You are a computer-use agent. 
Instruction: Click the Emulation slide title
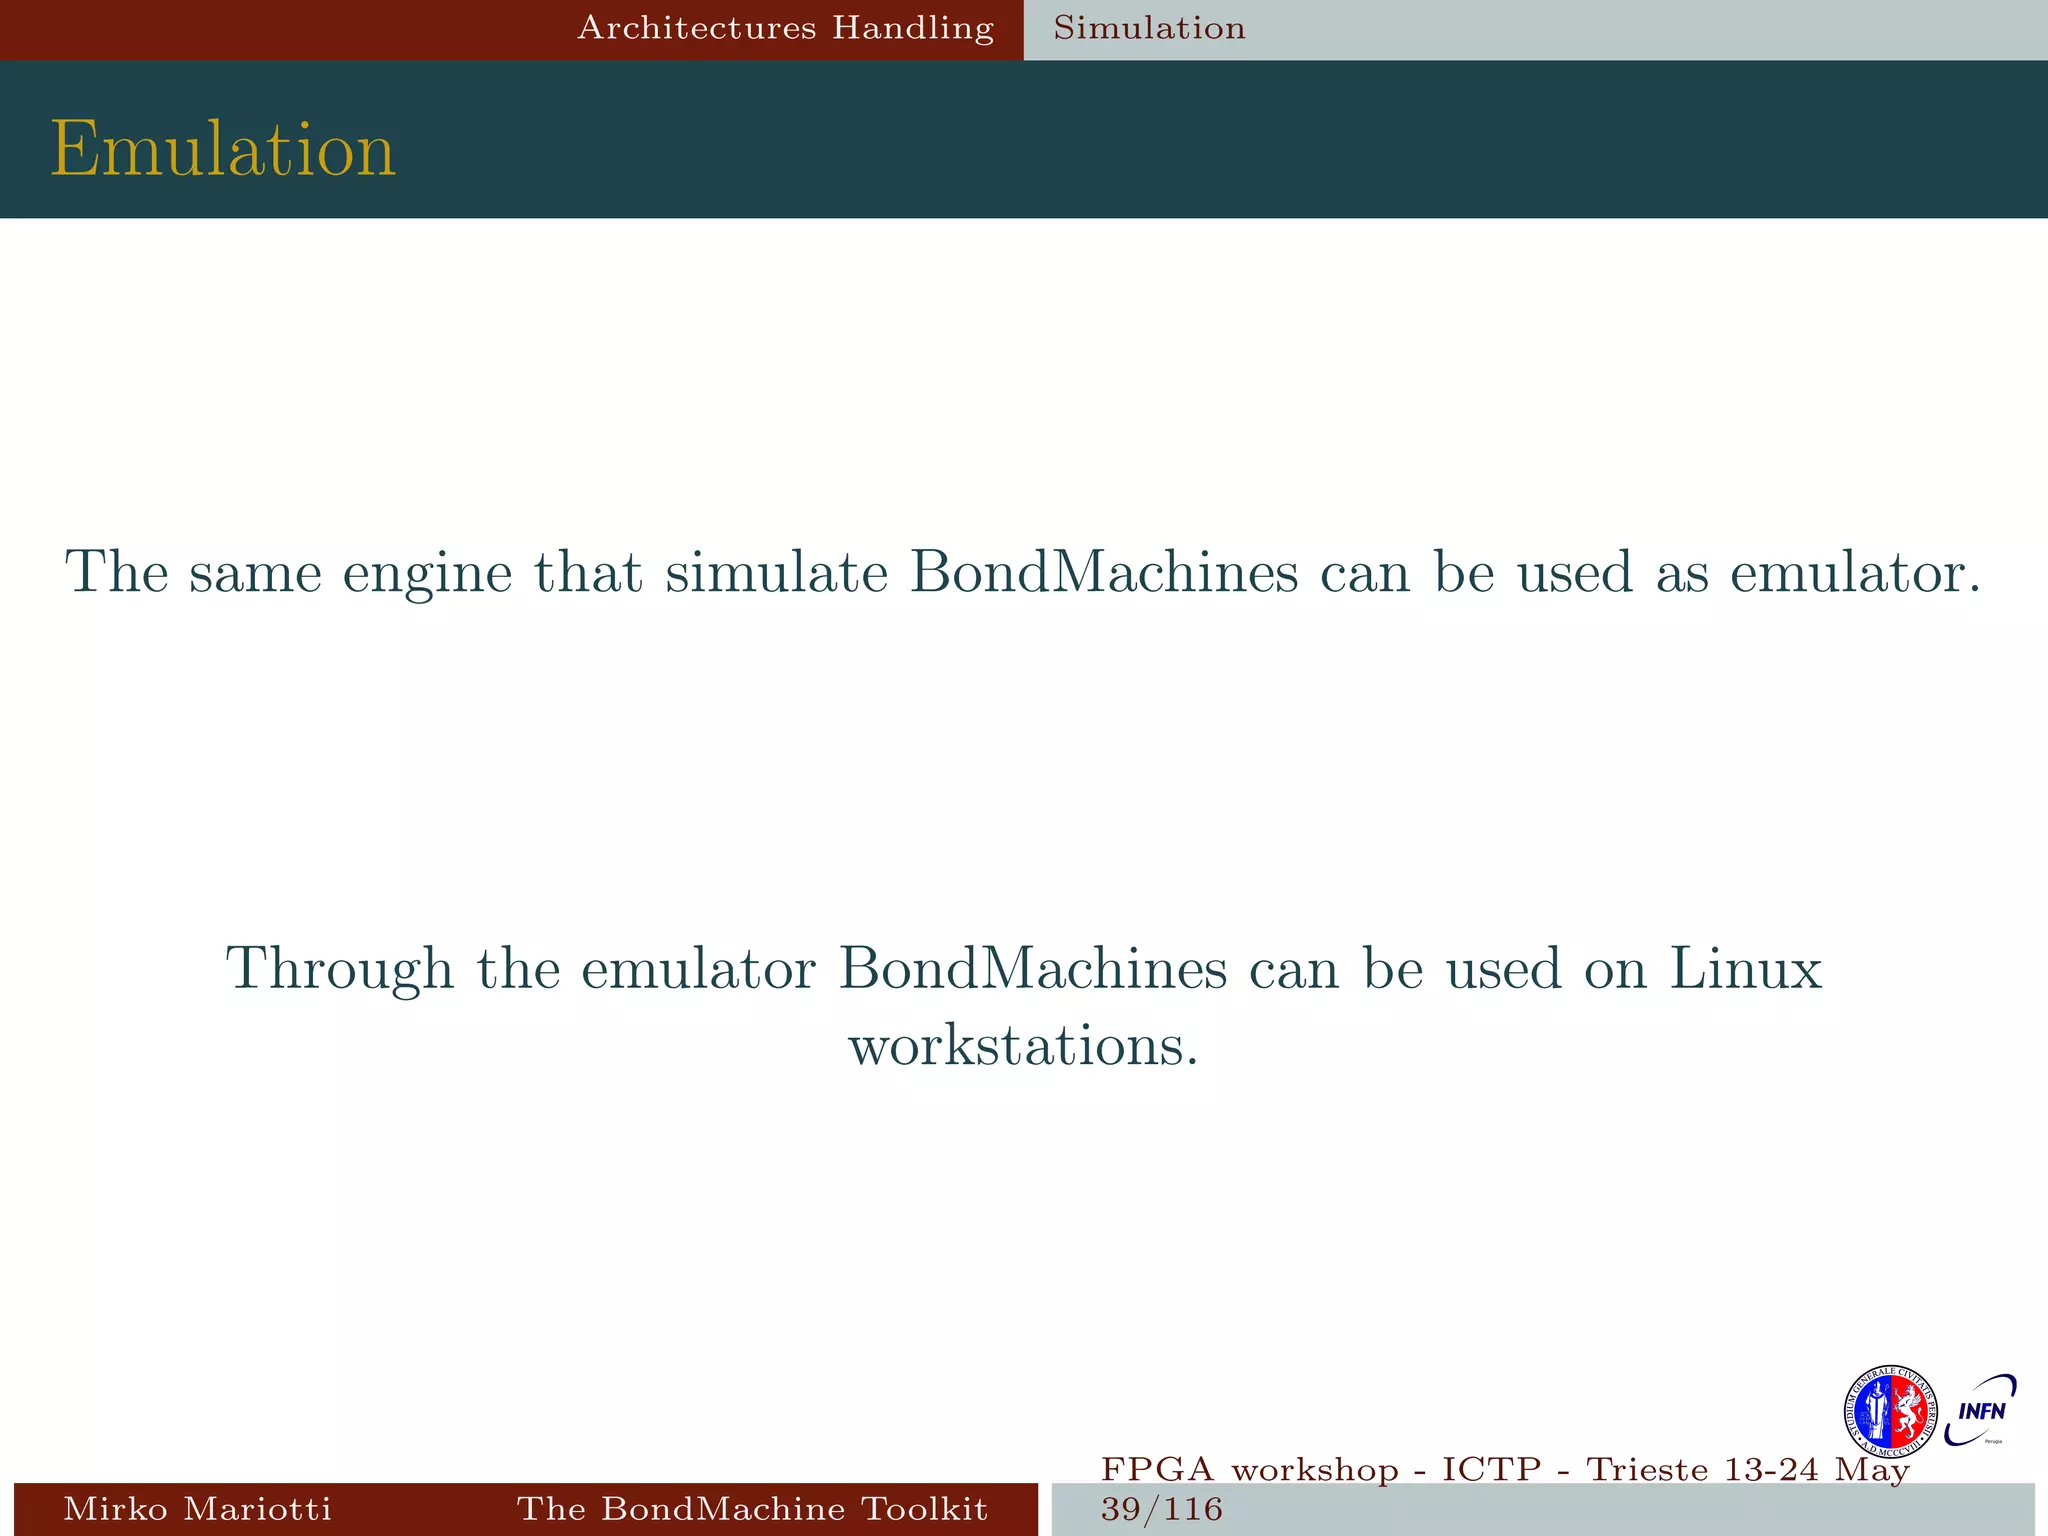pos(224,149)
